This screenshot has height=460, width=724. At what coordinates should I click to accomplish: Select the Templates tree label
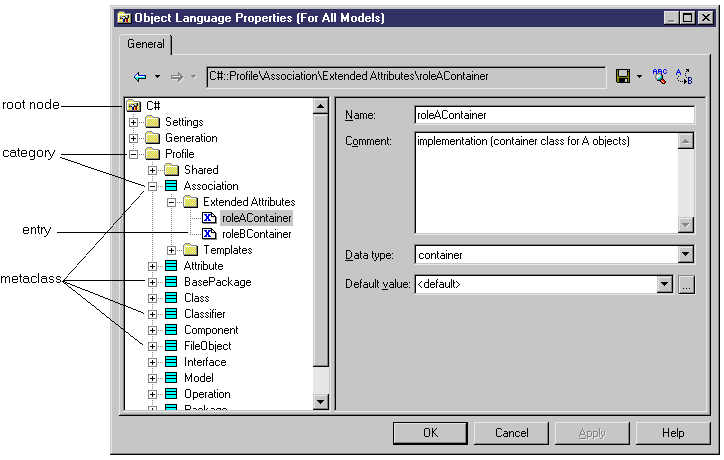tap(228, 250)
